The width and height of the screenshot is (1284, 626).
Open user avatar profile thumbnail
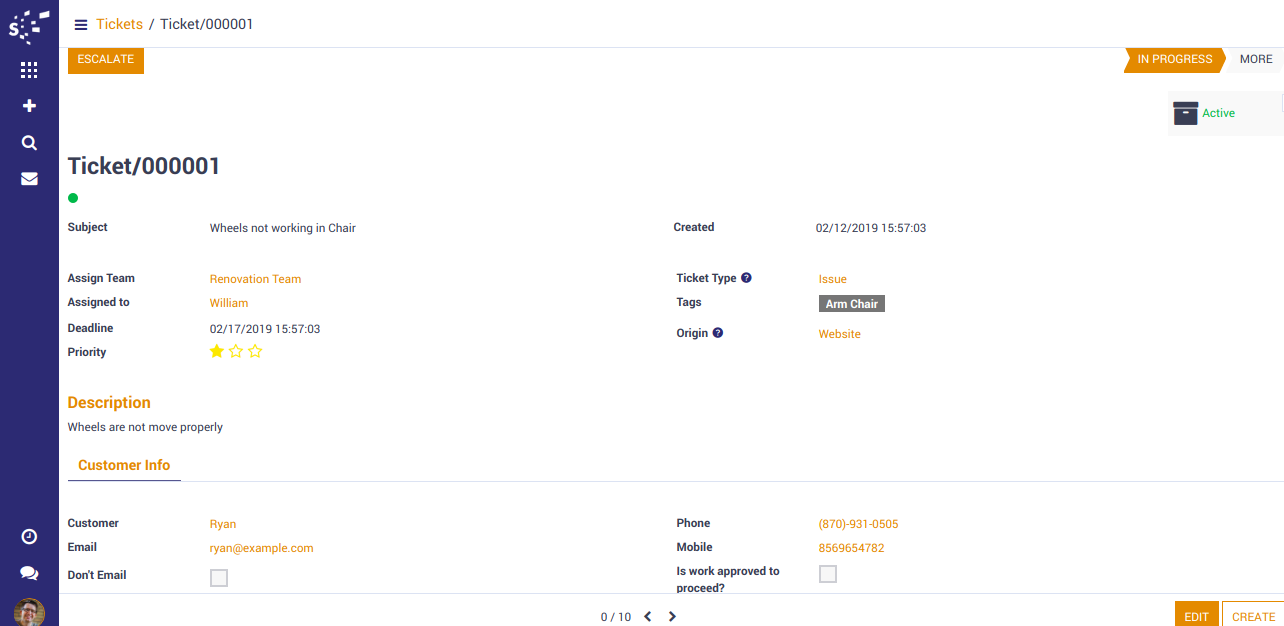[x=29, y=612]
